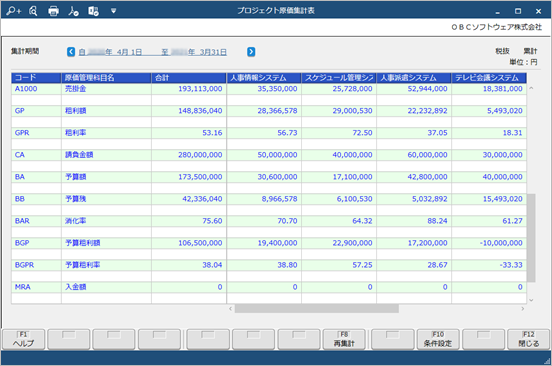552x366 pixels.
Task: Select 予算粗利率 value 57.25
Action: (339, 265)
